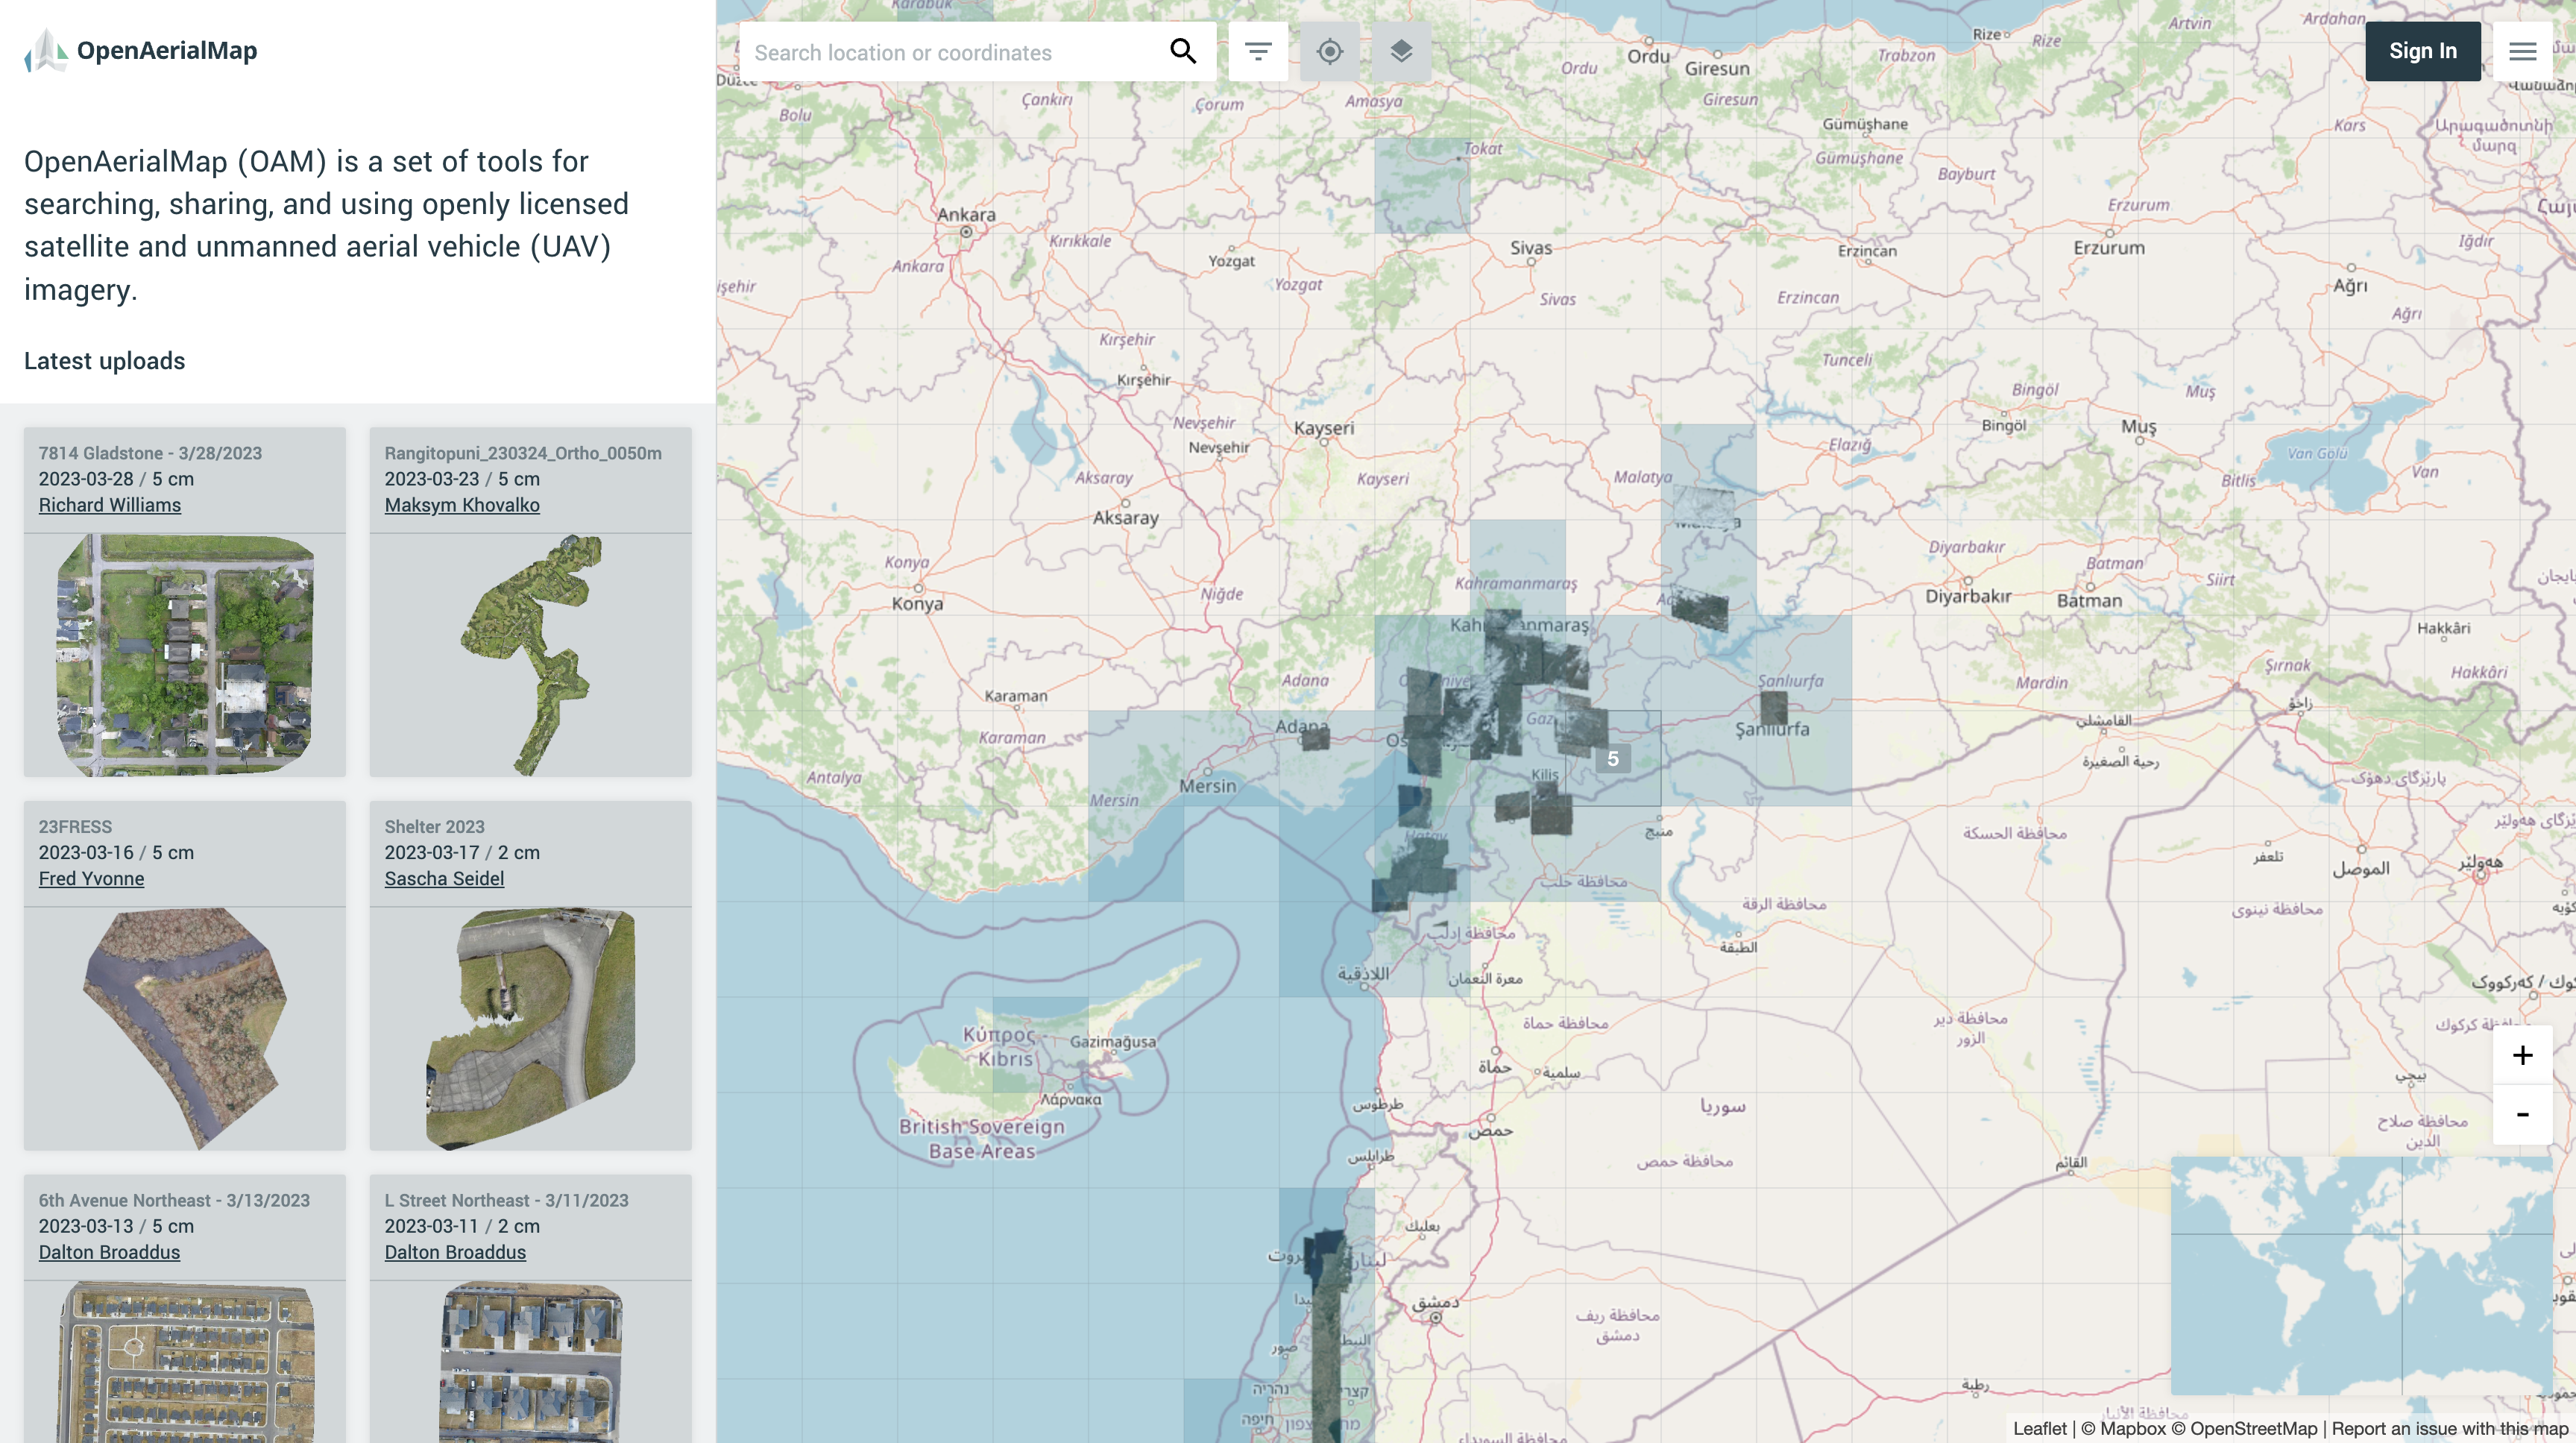Screen dimensions: 2576x1443
Task: Click the world overview minimap
Action: coord(2361,1275)
